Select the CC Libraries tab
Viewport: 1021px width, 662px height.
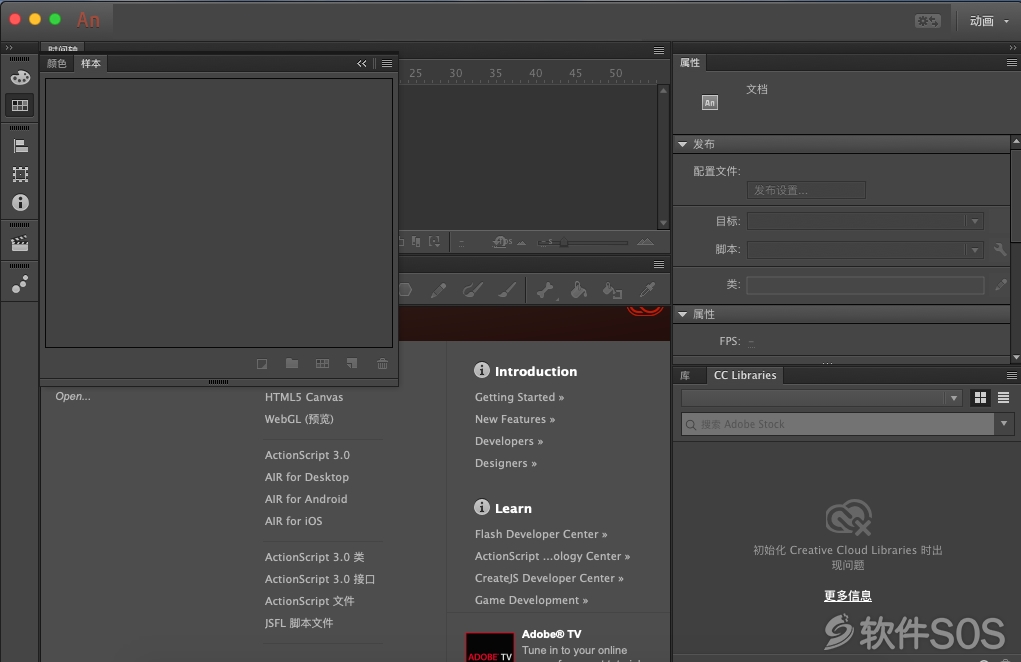tap(745, 376)
